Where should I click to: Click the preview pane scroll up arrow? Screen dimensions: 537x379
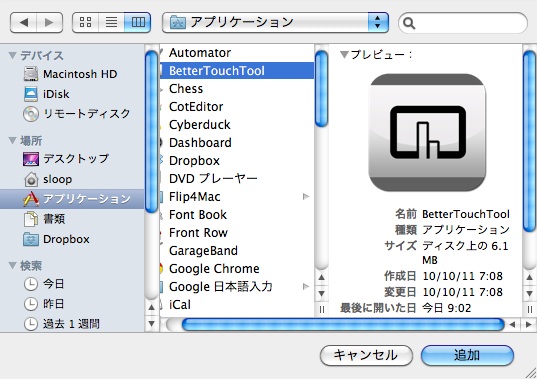coord(529,277)
